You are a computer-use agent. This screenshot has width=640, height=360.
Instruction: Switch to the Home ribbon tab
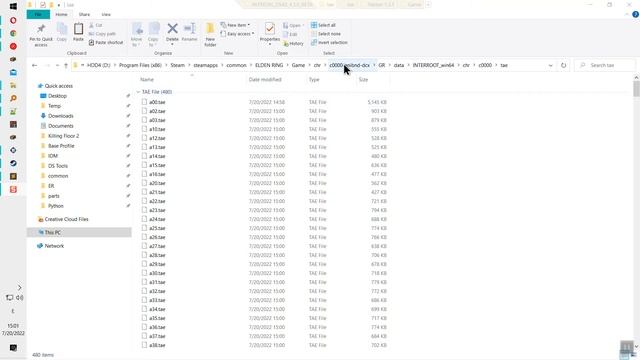61,14
